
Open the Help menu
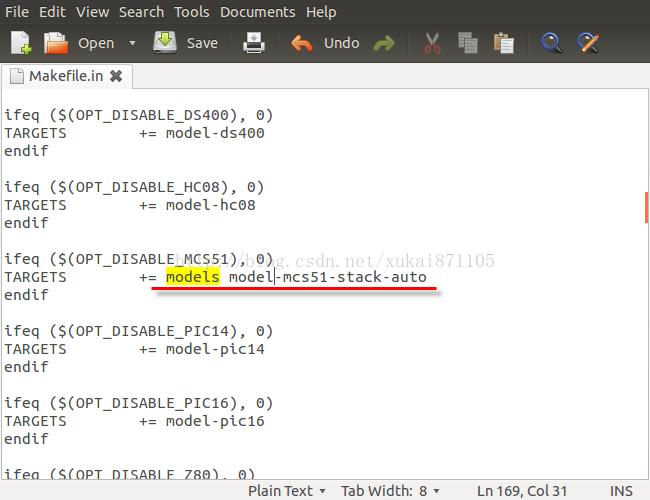tap(321, 12)
